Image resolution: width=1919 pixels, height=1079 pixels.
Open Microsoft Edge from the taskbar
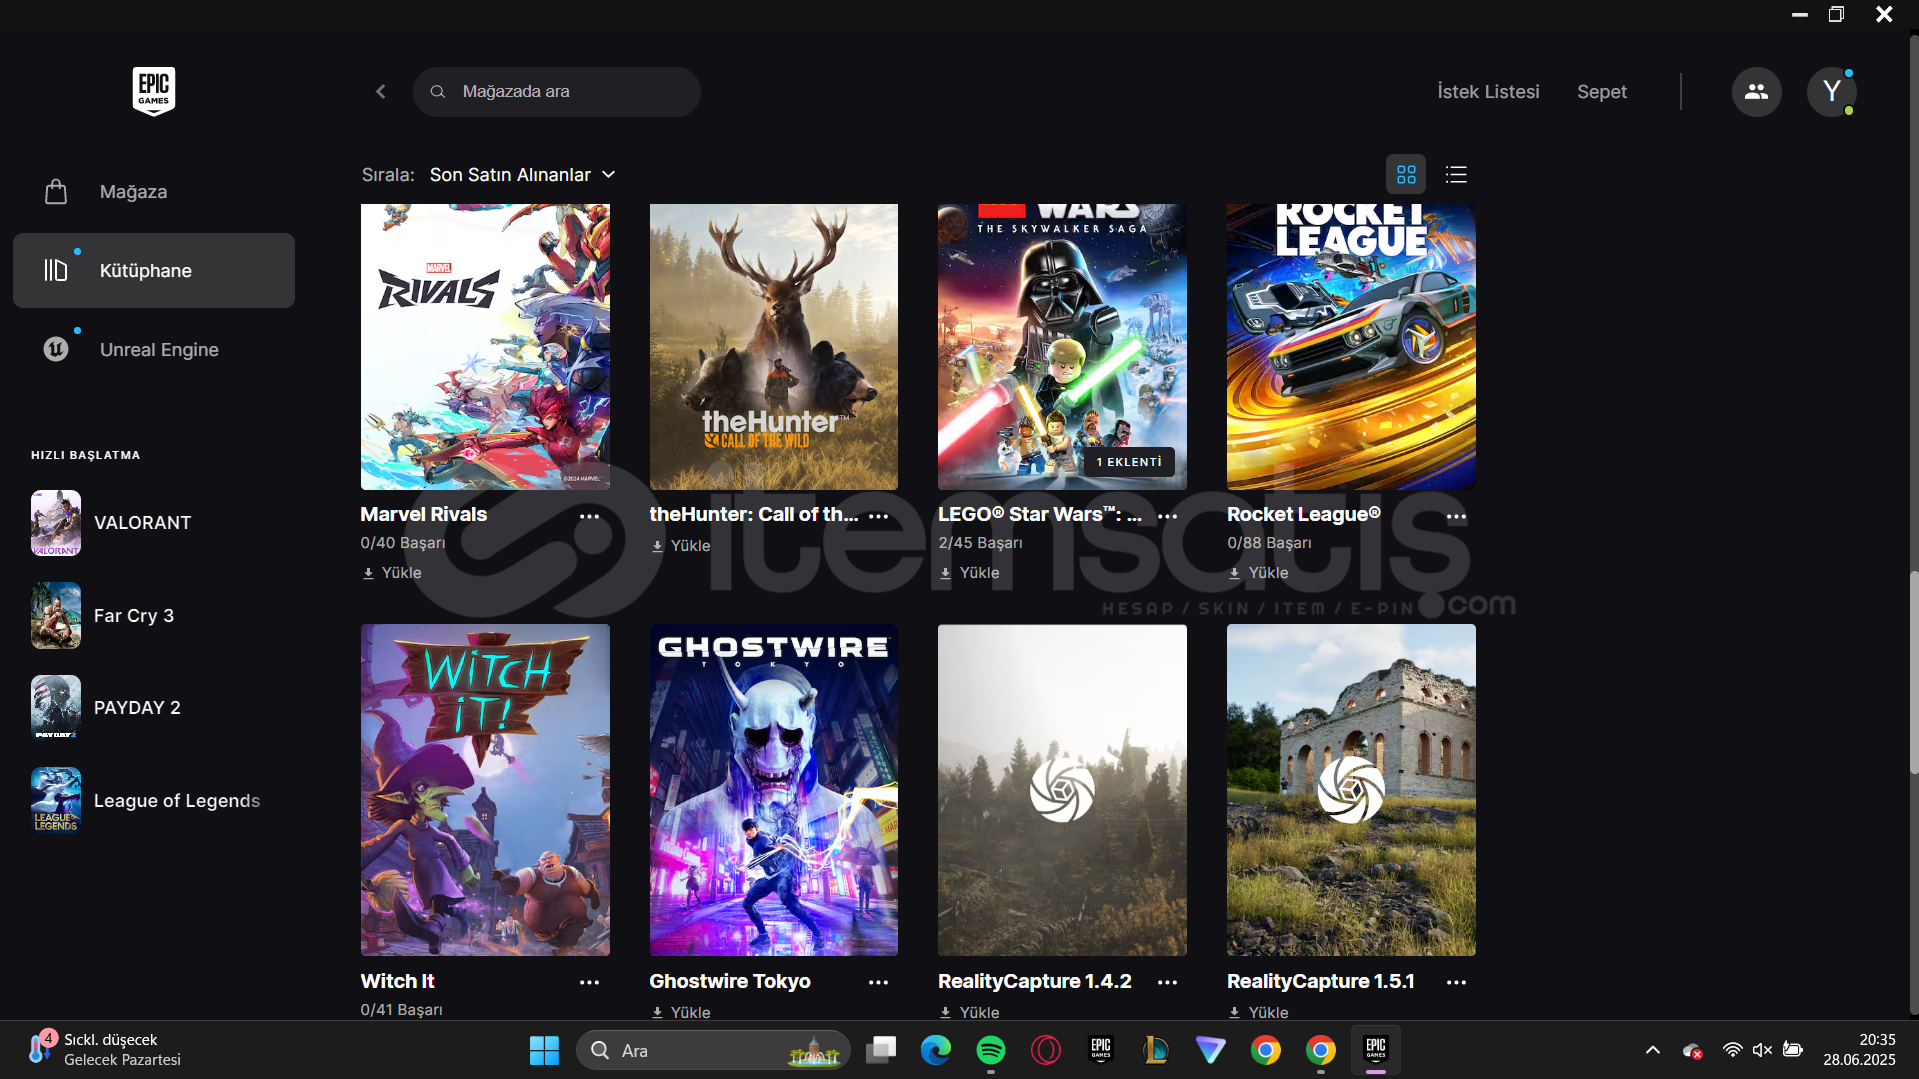point(936,1050)
